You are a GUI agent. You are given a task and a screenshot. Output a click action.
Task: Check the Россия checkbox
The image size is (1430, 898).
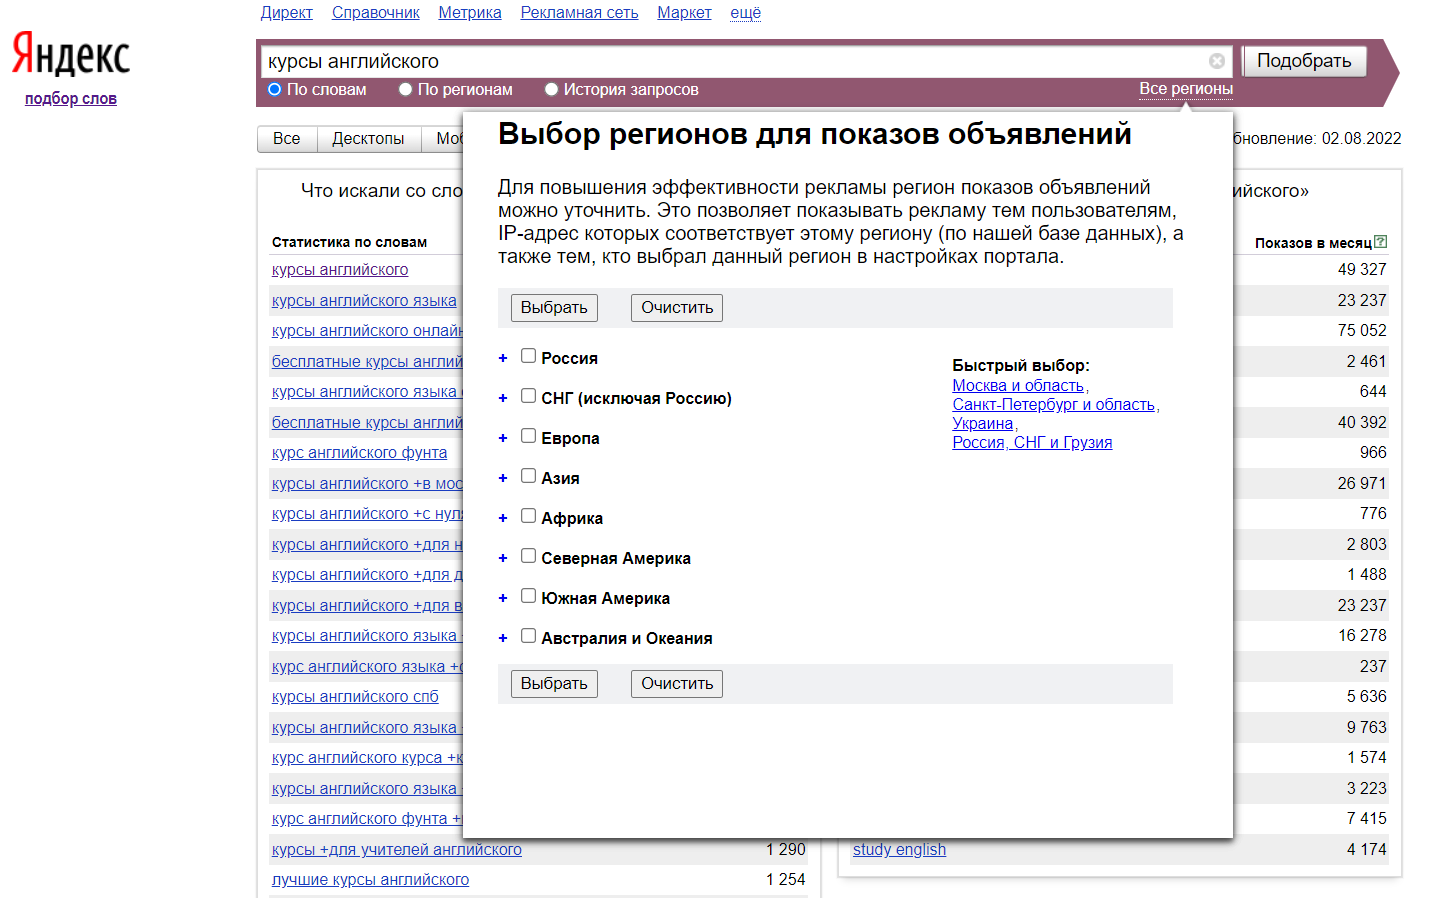coord(528,356)
